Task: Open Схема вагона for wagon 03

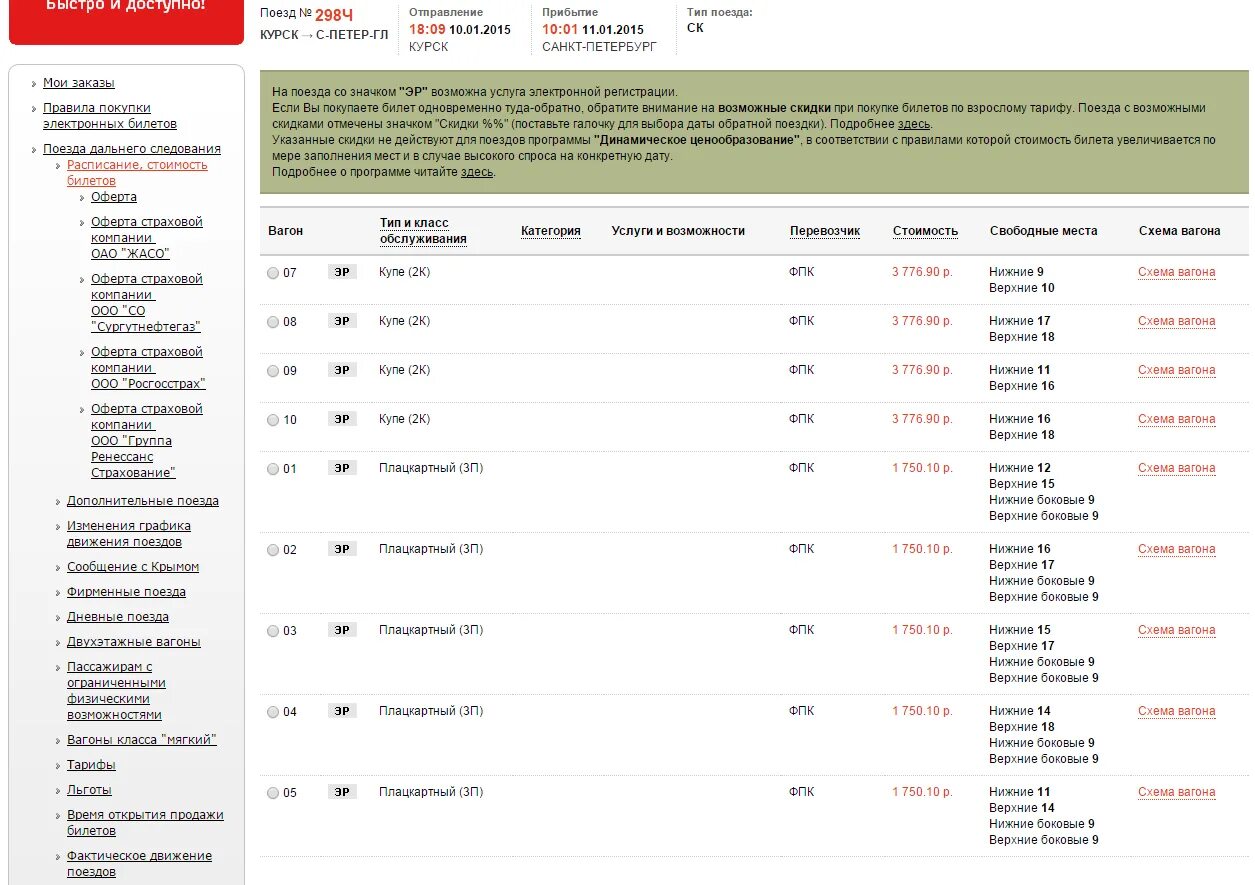Action: pyautogui.click(x=1177, y=630)
